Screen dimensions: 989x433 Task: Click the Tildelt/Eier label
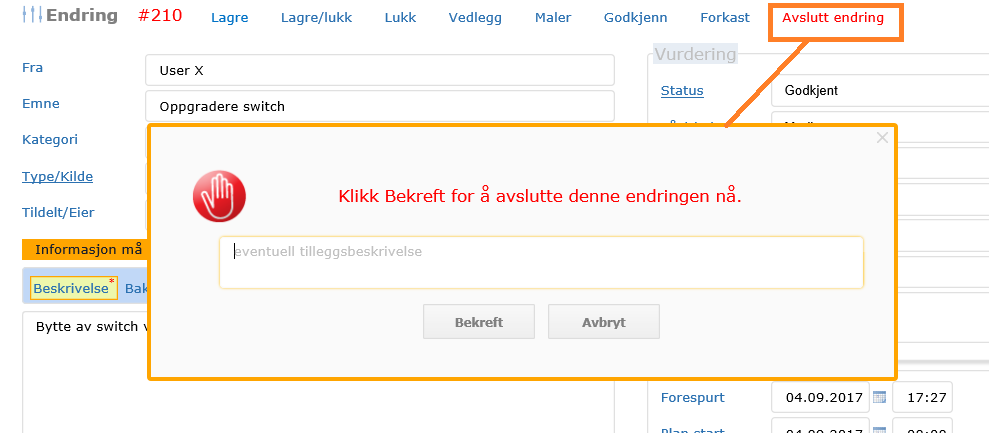point(58,212)
